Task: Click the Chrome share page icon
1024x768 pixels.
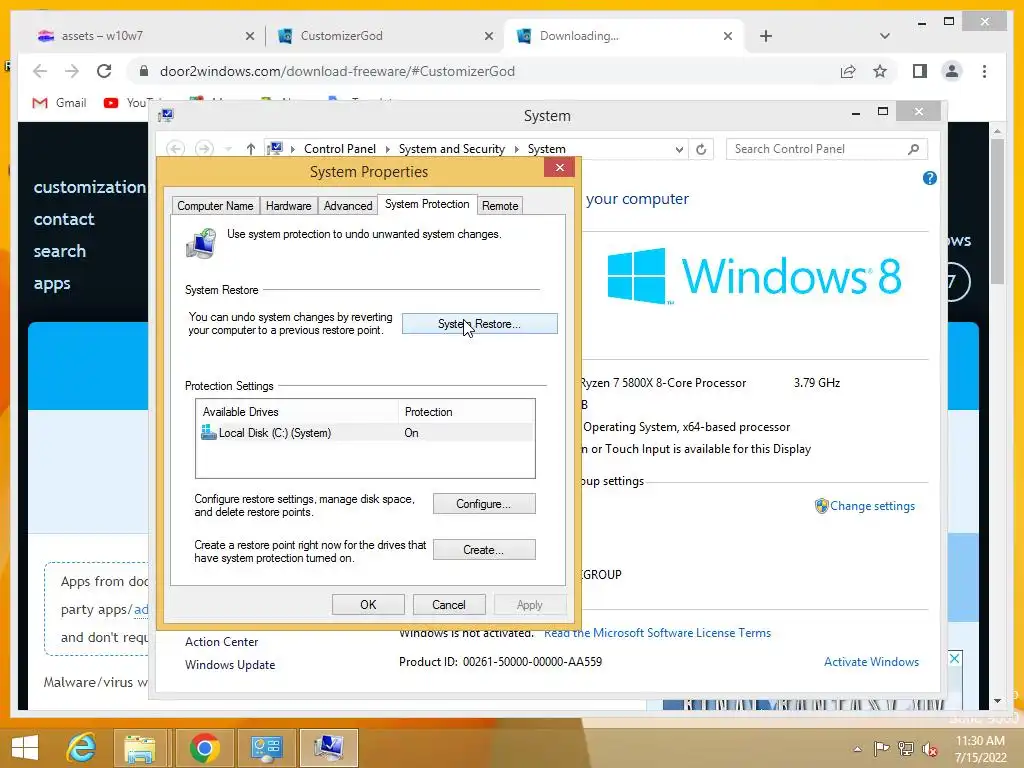Action: [848, 71]
